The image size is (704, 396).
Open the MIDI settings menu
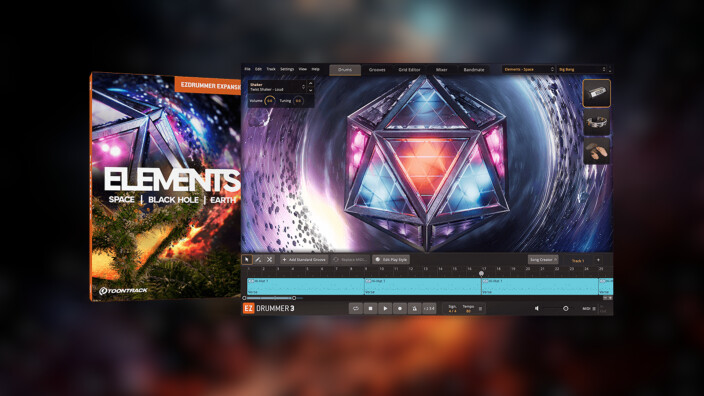click(589, 309)
